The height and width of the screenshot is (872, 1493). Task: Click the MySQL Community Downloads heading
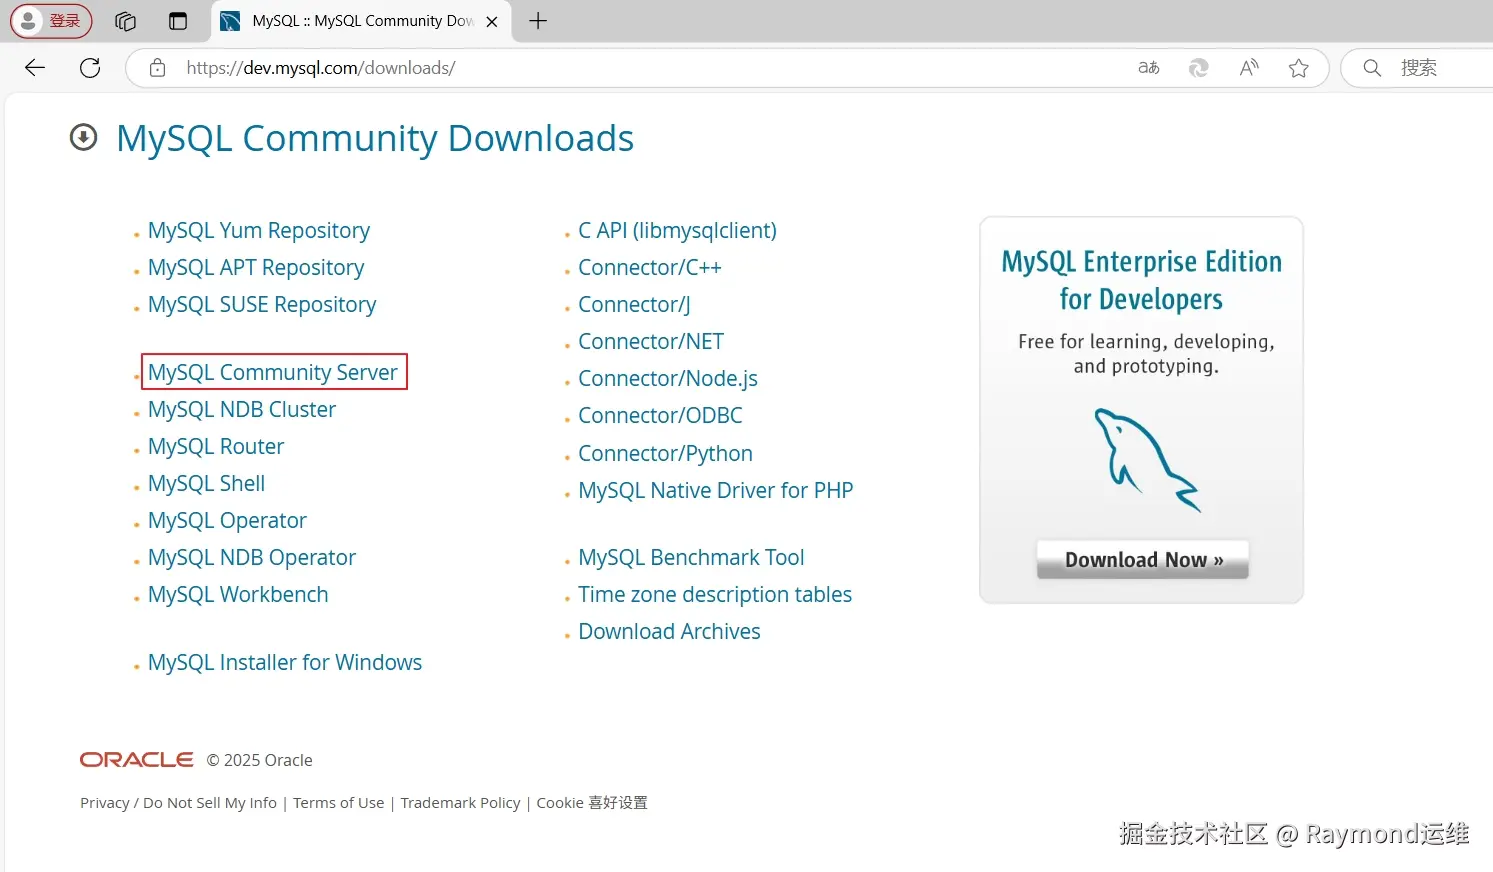pyautogui.click(x=375, y=138)
